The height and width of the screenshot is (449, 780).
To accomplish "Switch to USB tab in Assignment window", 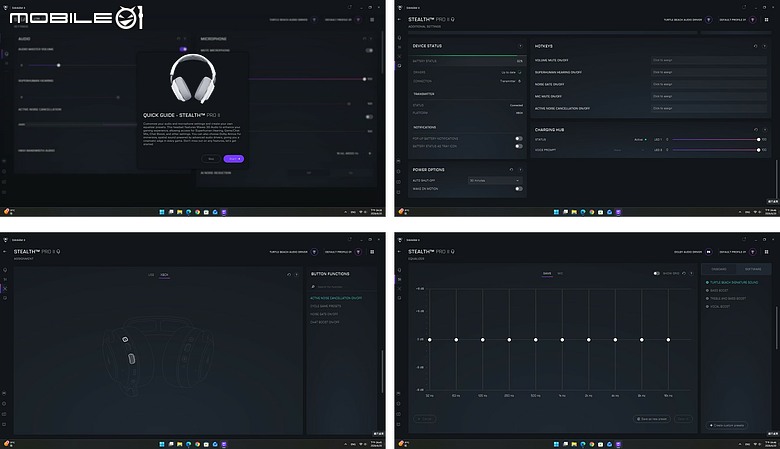I will point(151,275).
